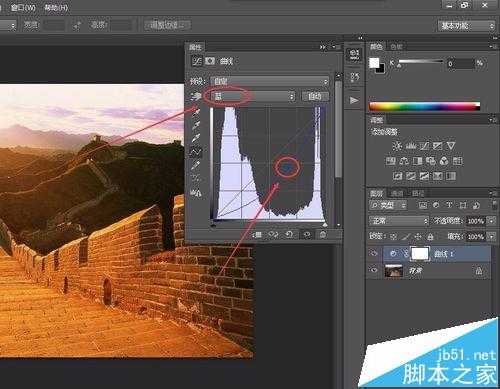Collapse the Properties panel with double arrows
The height and width of the screenshot is (389, 500).
point(322,47)
